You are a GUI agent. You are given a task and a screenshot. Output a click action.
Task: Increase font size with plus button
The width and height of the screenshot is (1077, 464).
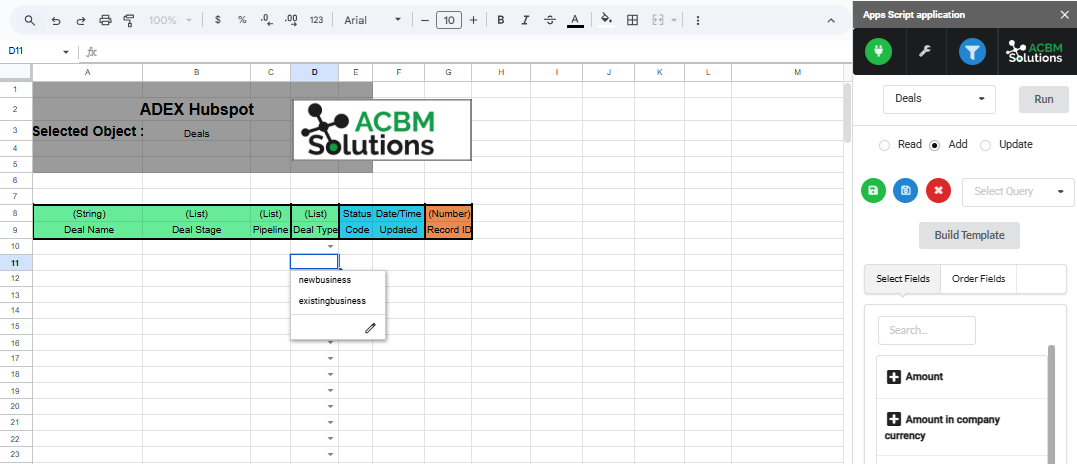[473, 21]
